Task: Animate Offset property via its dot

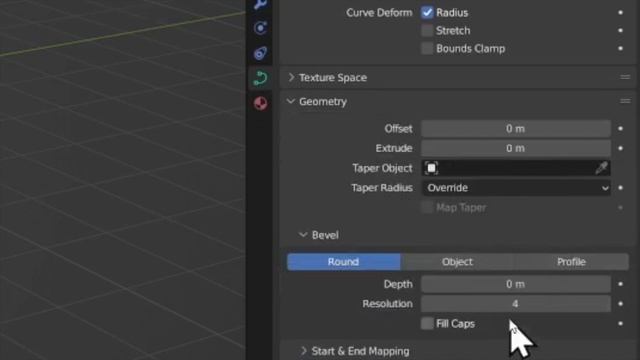Action: [620, 129]
